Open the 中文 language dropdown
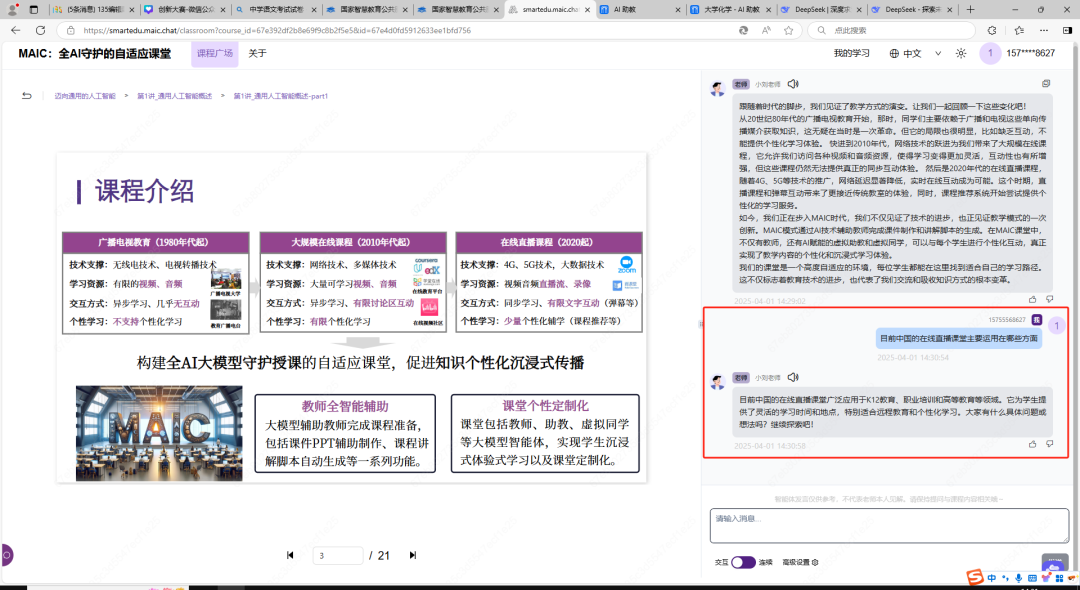The width and height of the screenshot is (1080, 590). click(915, 53)
